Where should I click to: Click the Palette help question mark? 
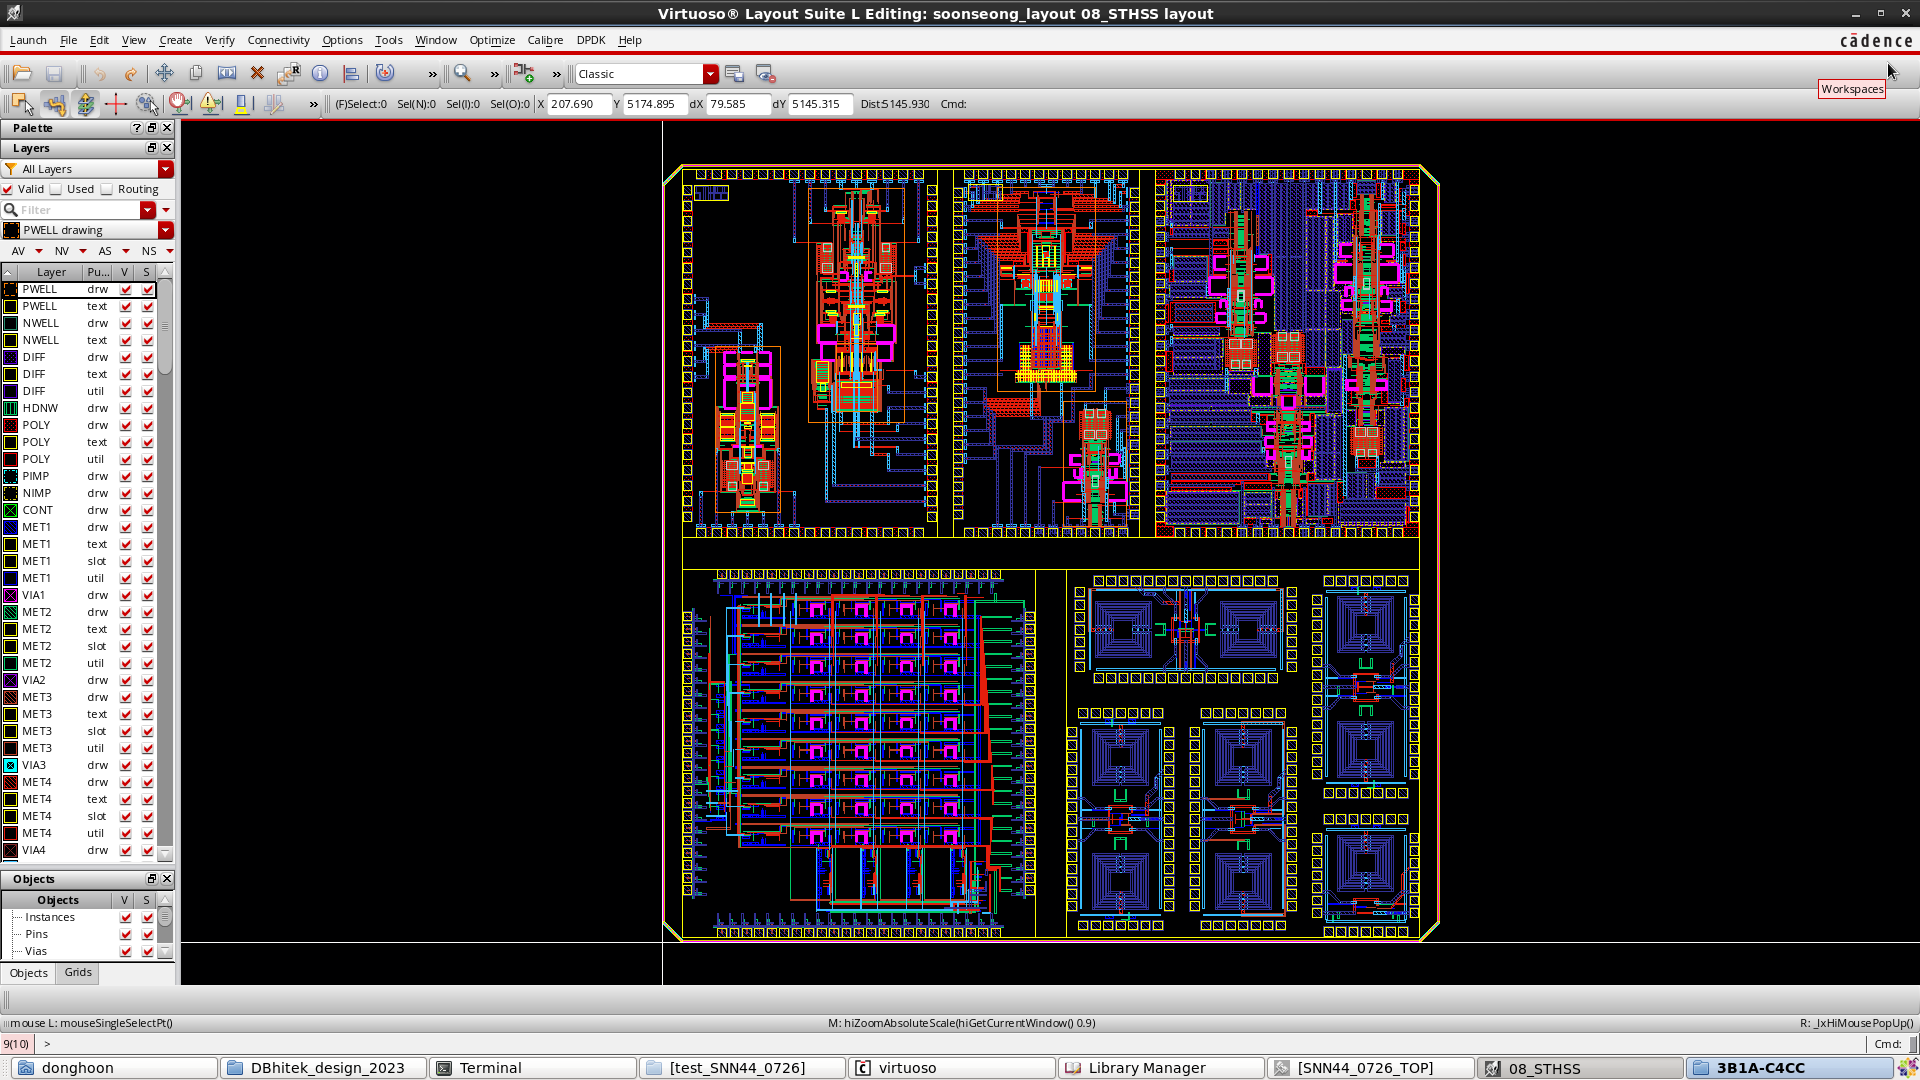pos(136,128)
